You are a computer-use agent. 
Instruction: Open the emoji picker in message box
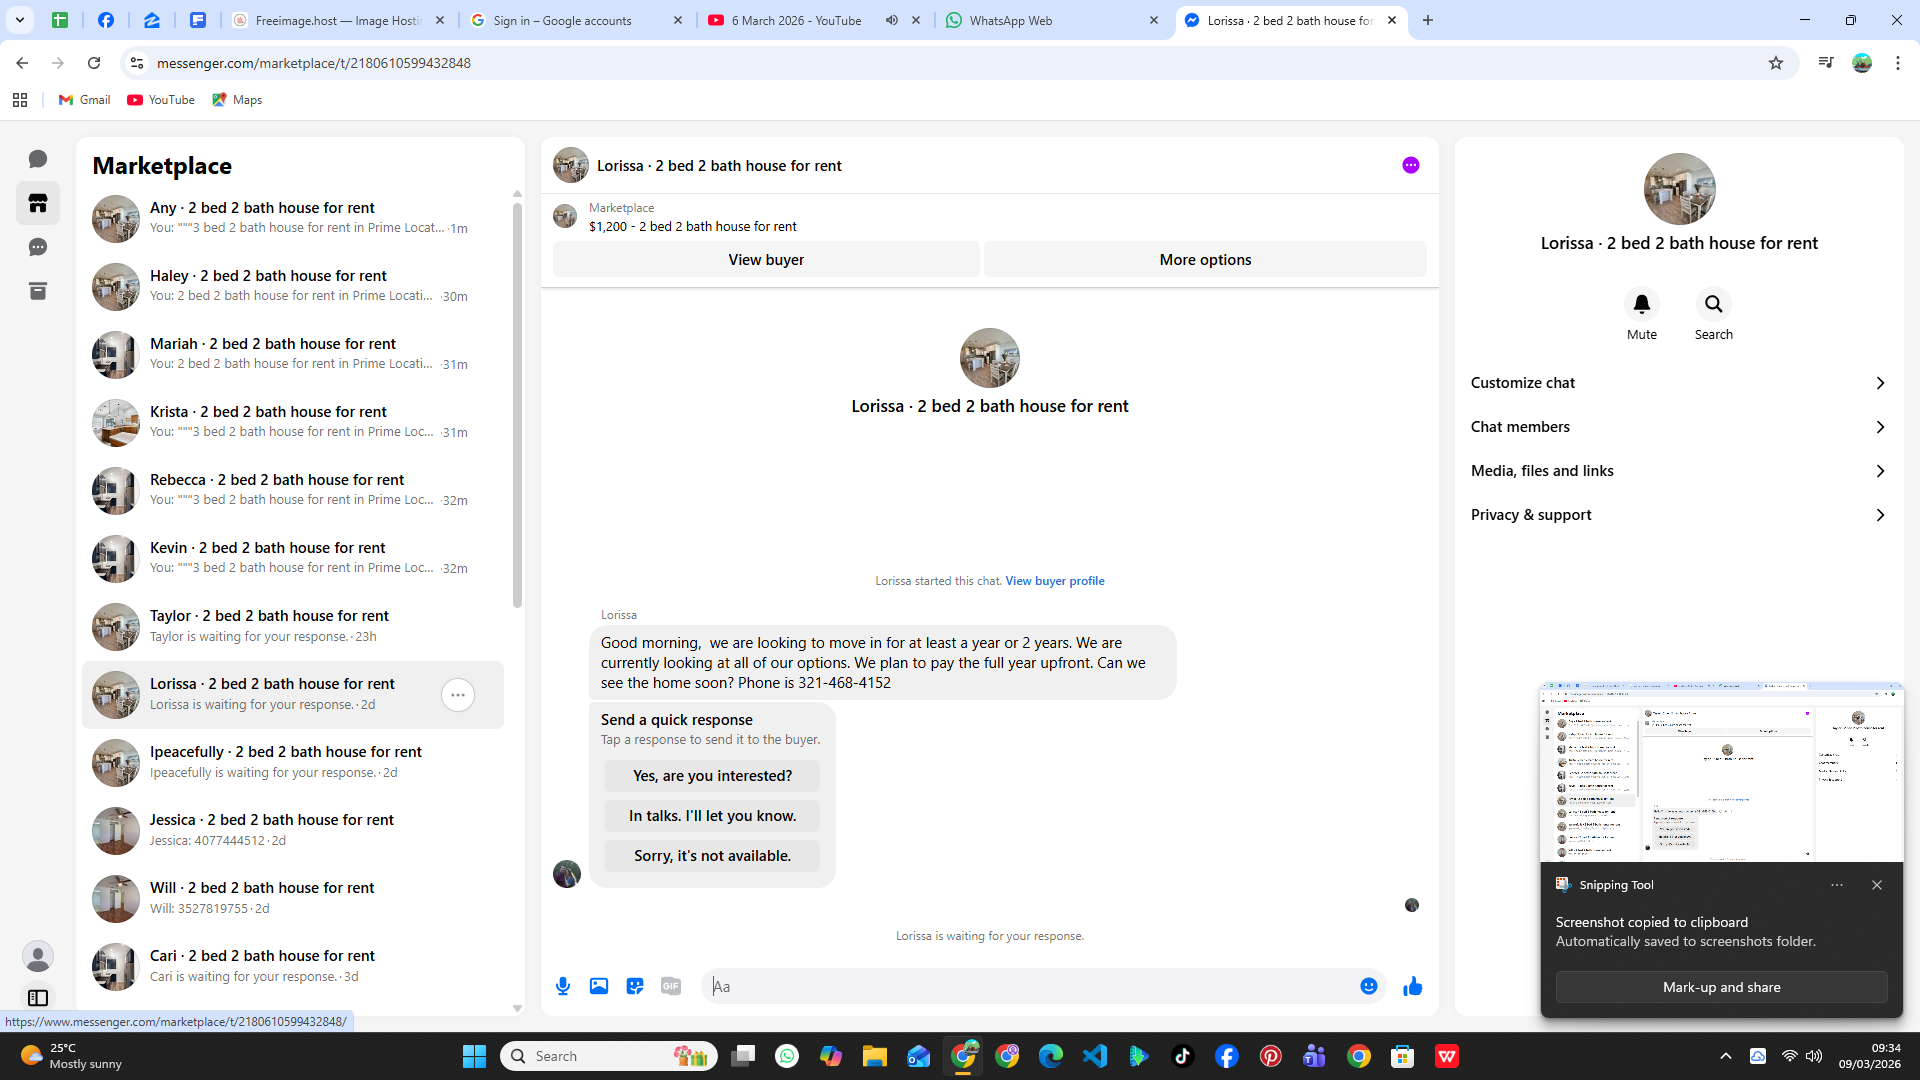coord(1369,986)
